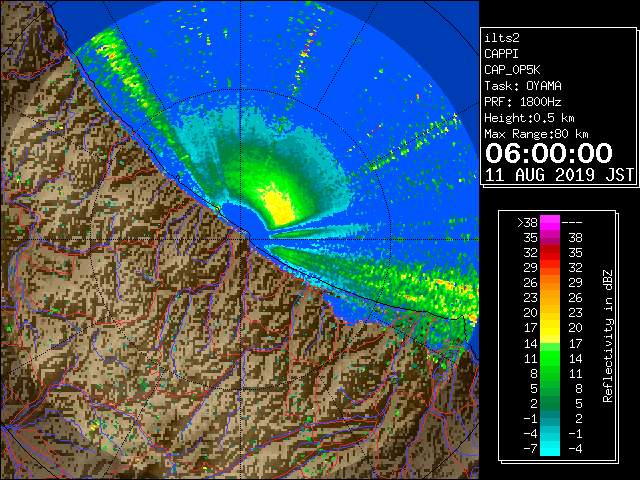Click the 'ilts2' label in info box

point(502,38)
